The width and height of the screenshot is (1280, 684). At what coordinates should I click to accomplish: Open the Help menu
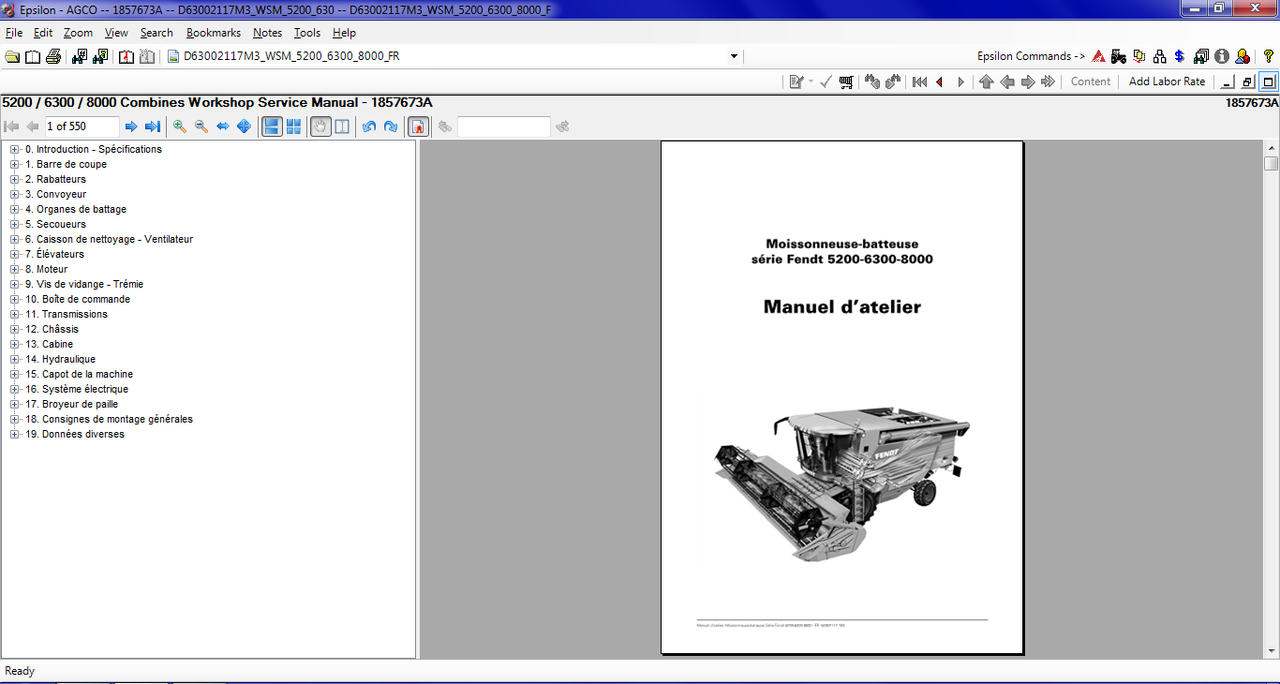click(x=344, y=33)
